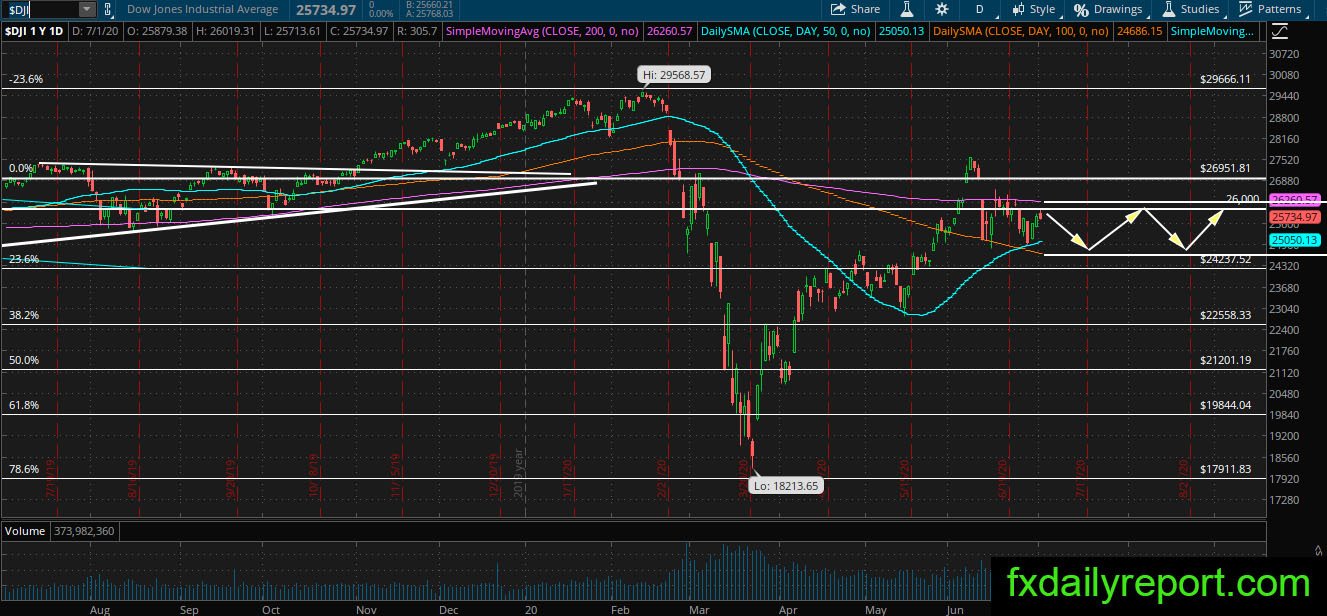The image size is (1327, 616).
Task: Click the truncated SimpleMoving... study label
Action: [1212, 32]
